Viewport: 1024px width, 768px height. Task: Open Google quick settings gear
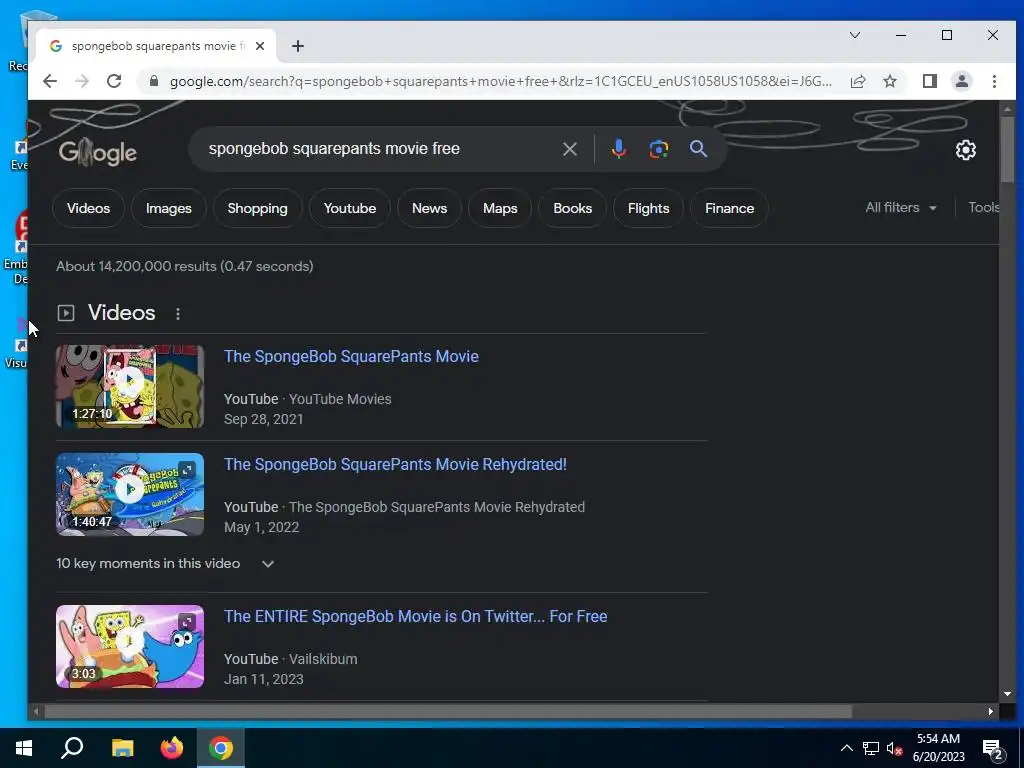[x=965, y=150]
